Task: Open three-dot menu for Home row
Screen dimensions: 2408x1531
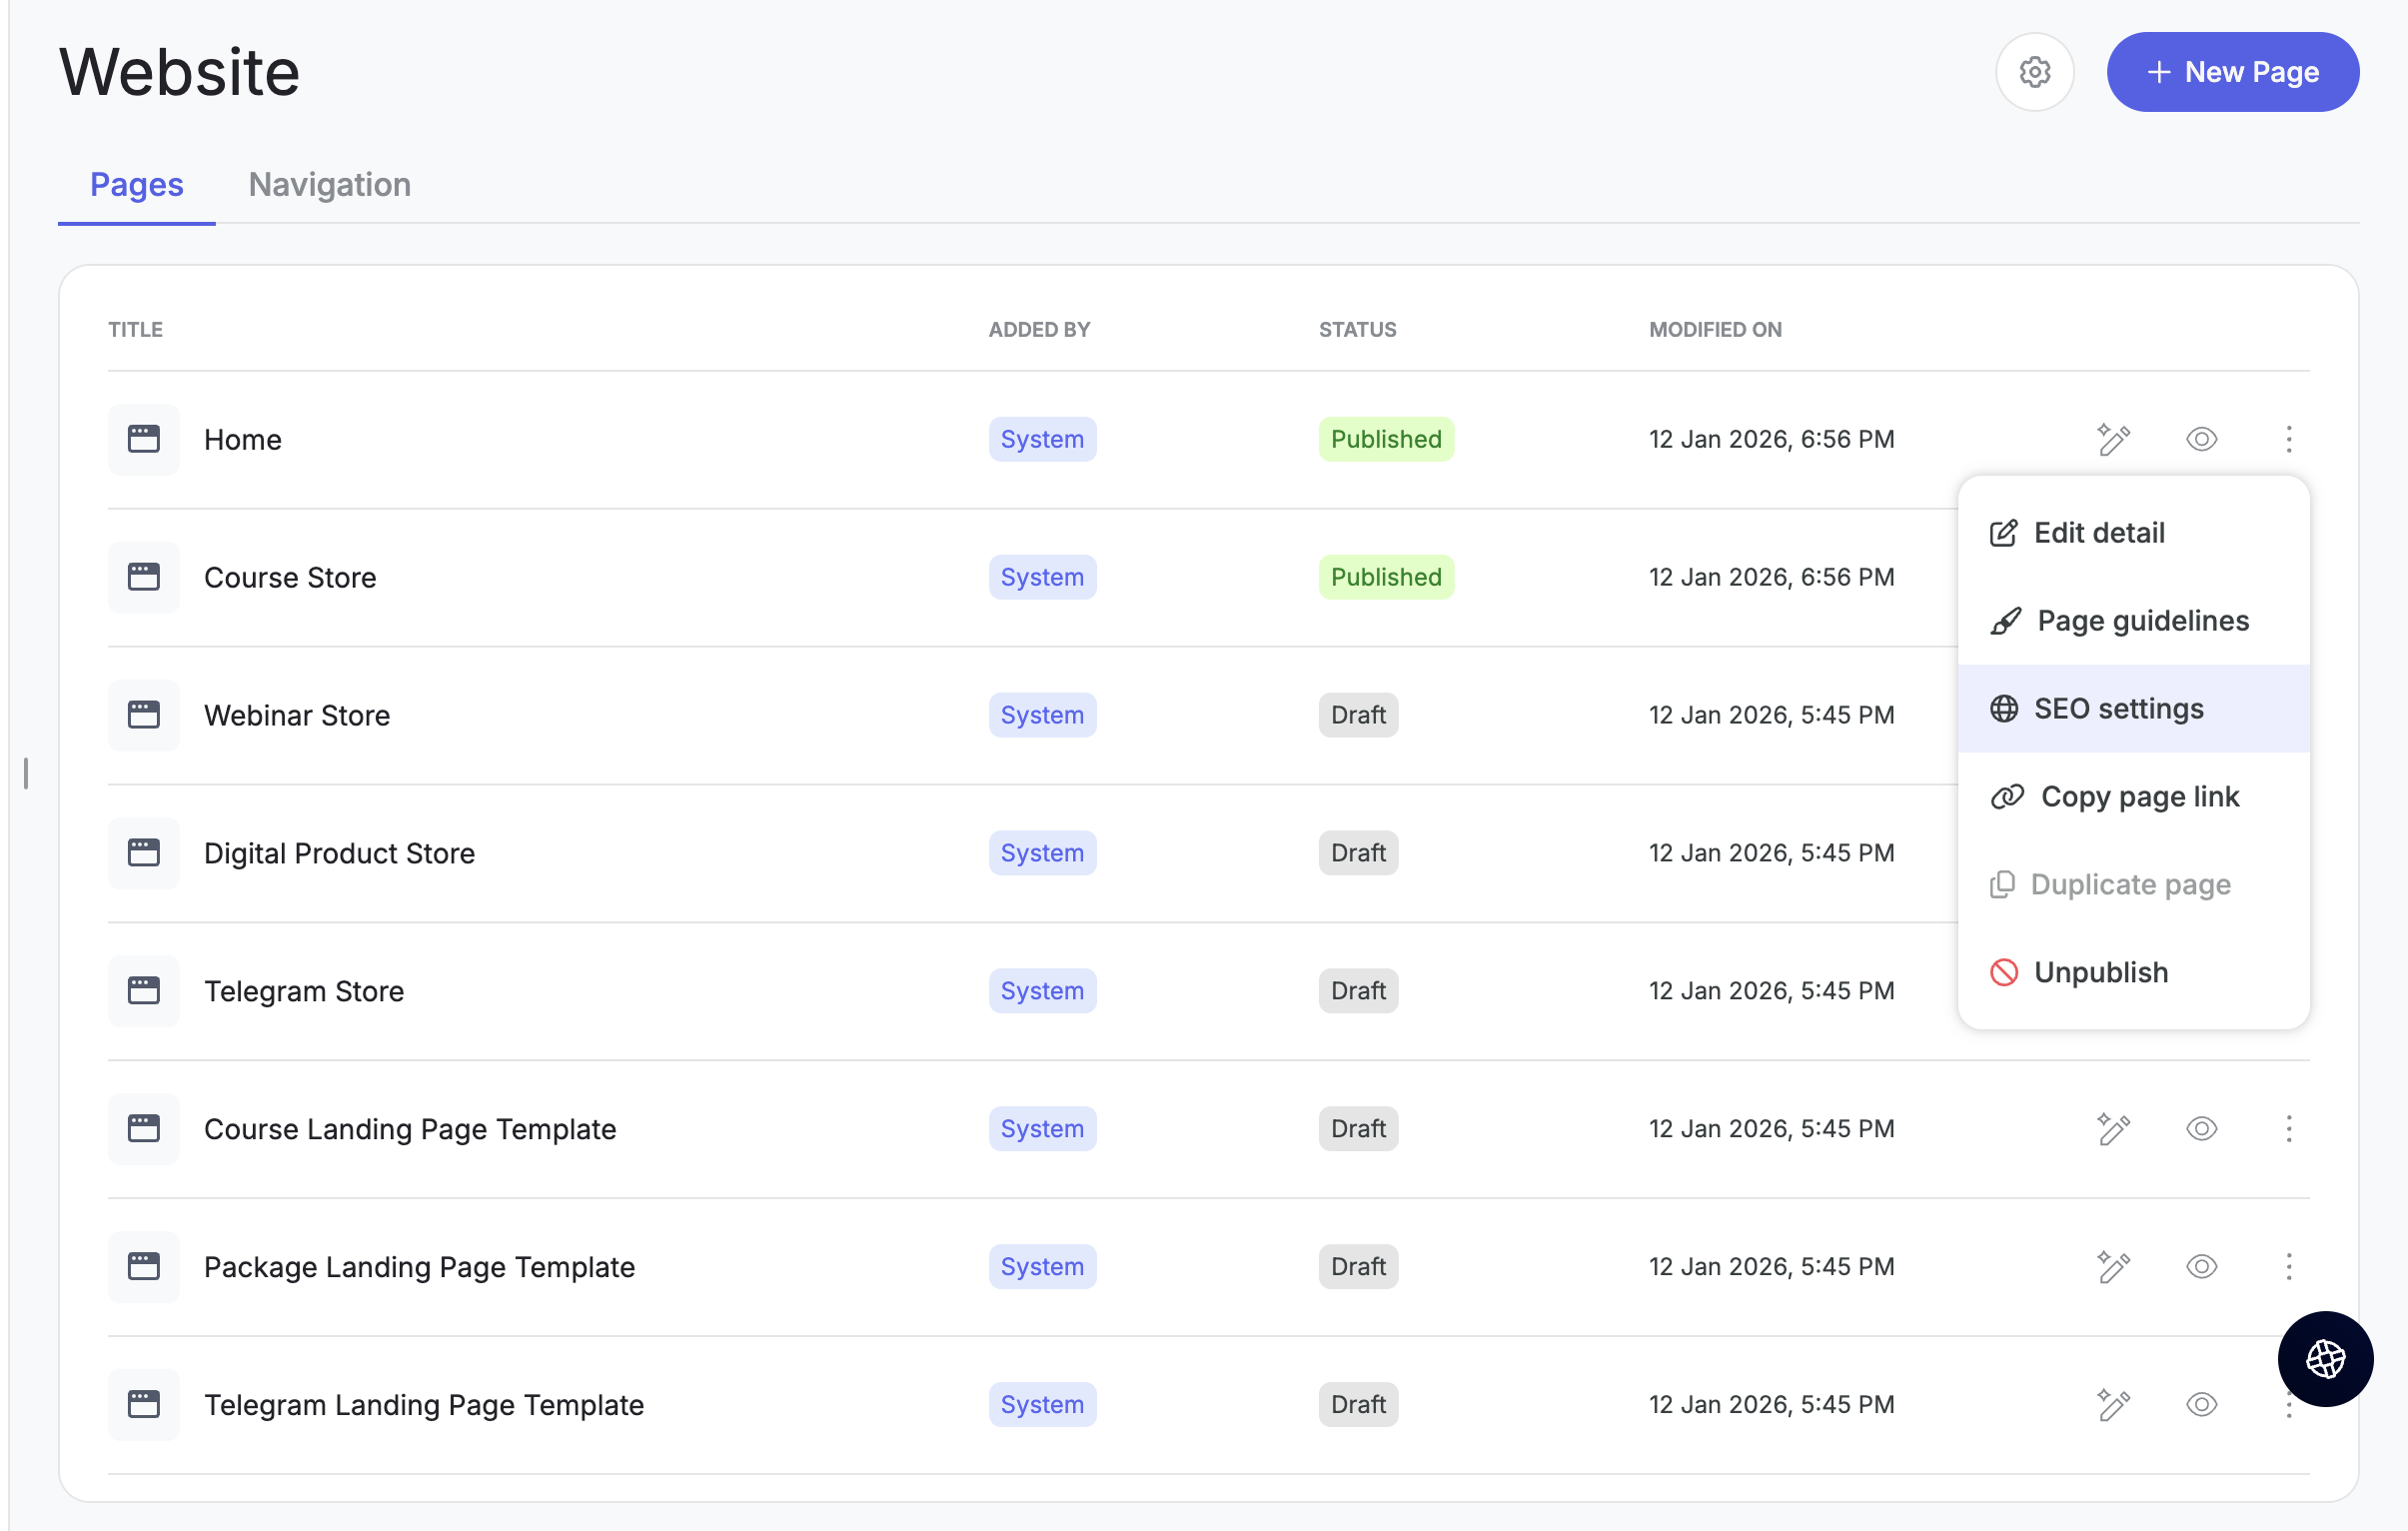Action: click(2288, 439)
